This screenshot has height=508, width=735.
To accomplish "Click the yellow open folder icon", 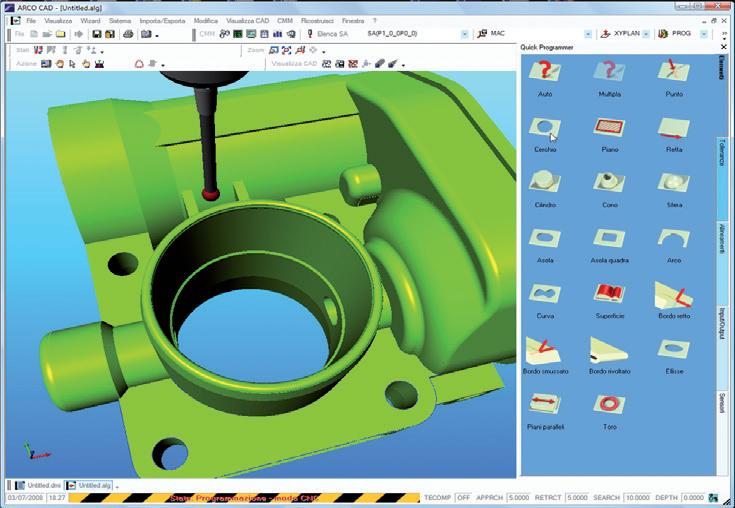I will pos(60,34).
